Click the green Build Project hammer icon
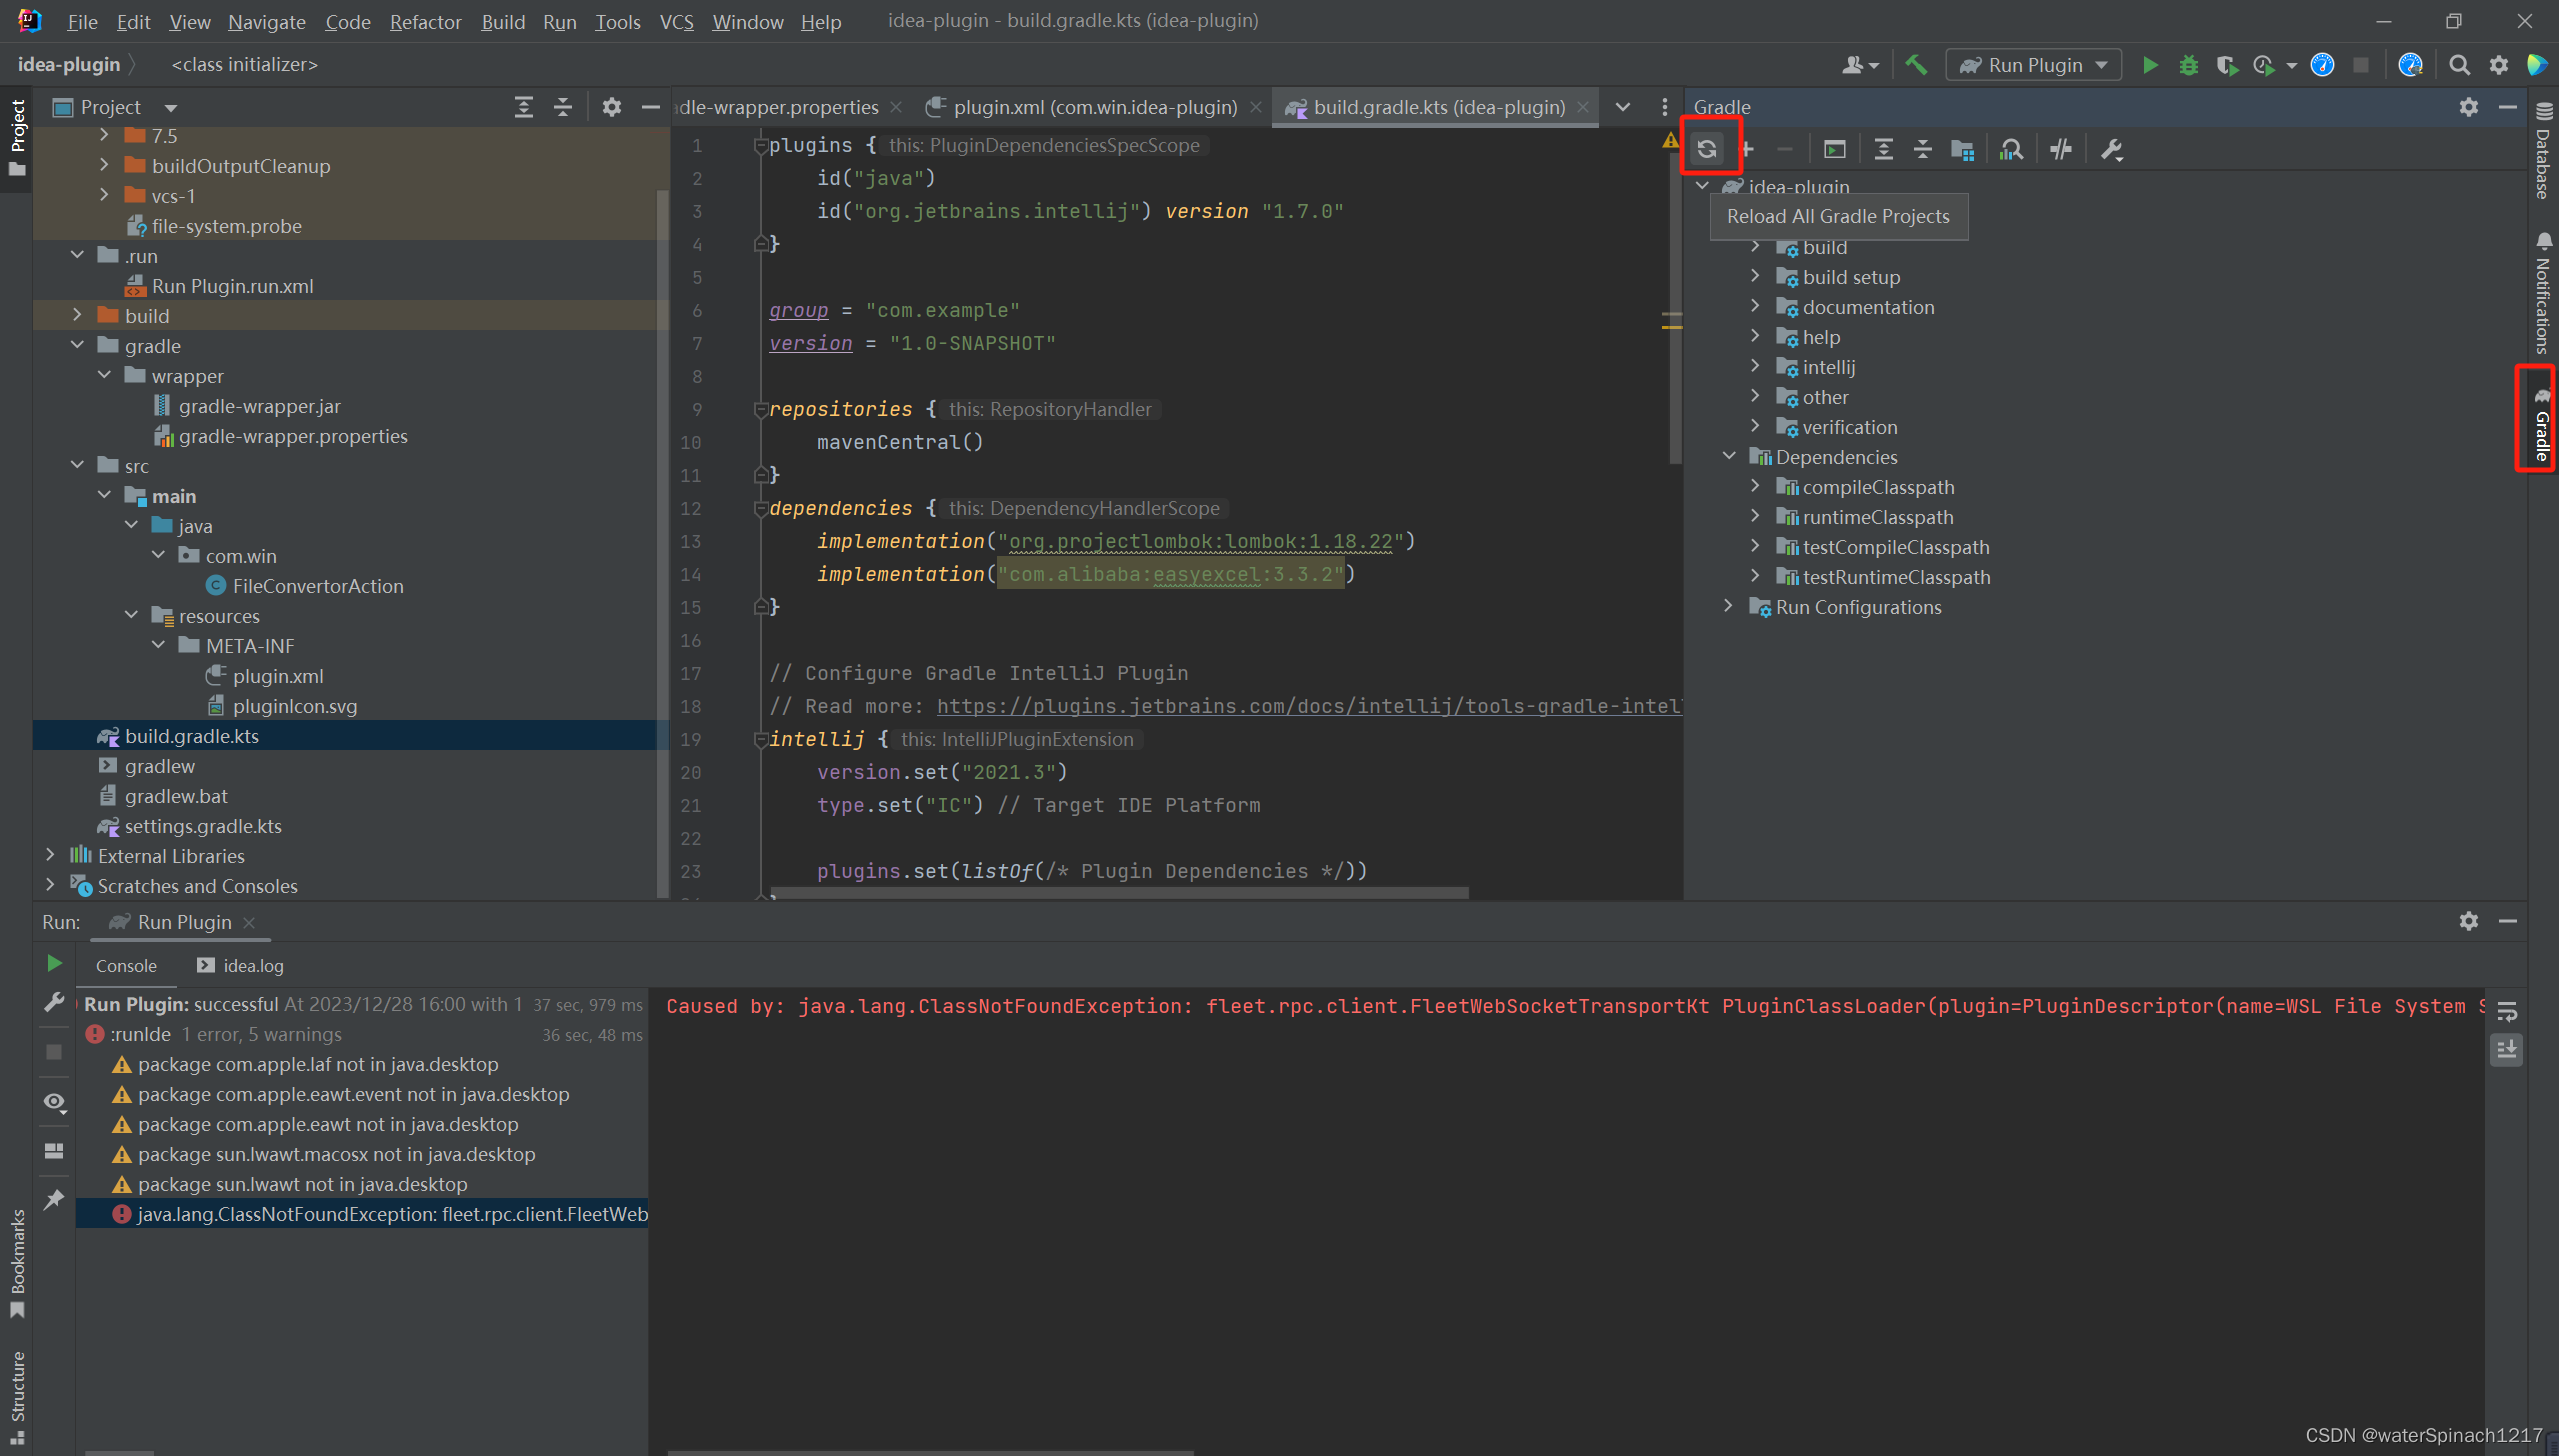2559x1456 pixels. (1916, 65)
